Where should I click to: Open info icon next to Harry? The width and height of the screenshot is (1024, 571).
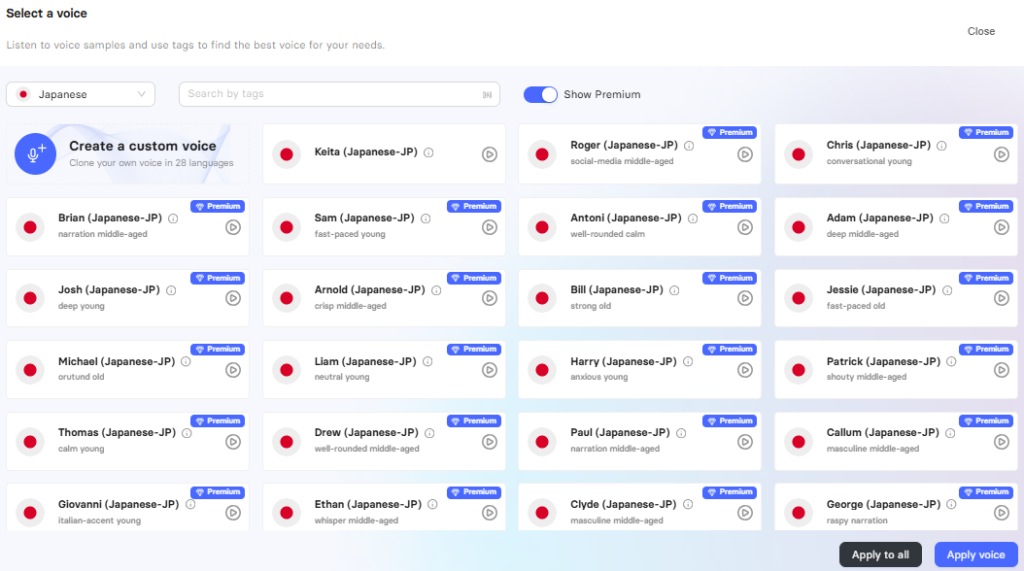pyautogui.click(x=688, y=361)
